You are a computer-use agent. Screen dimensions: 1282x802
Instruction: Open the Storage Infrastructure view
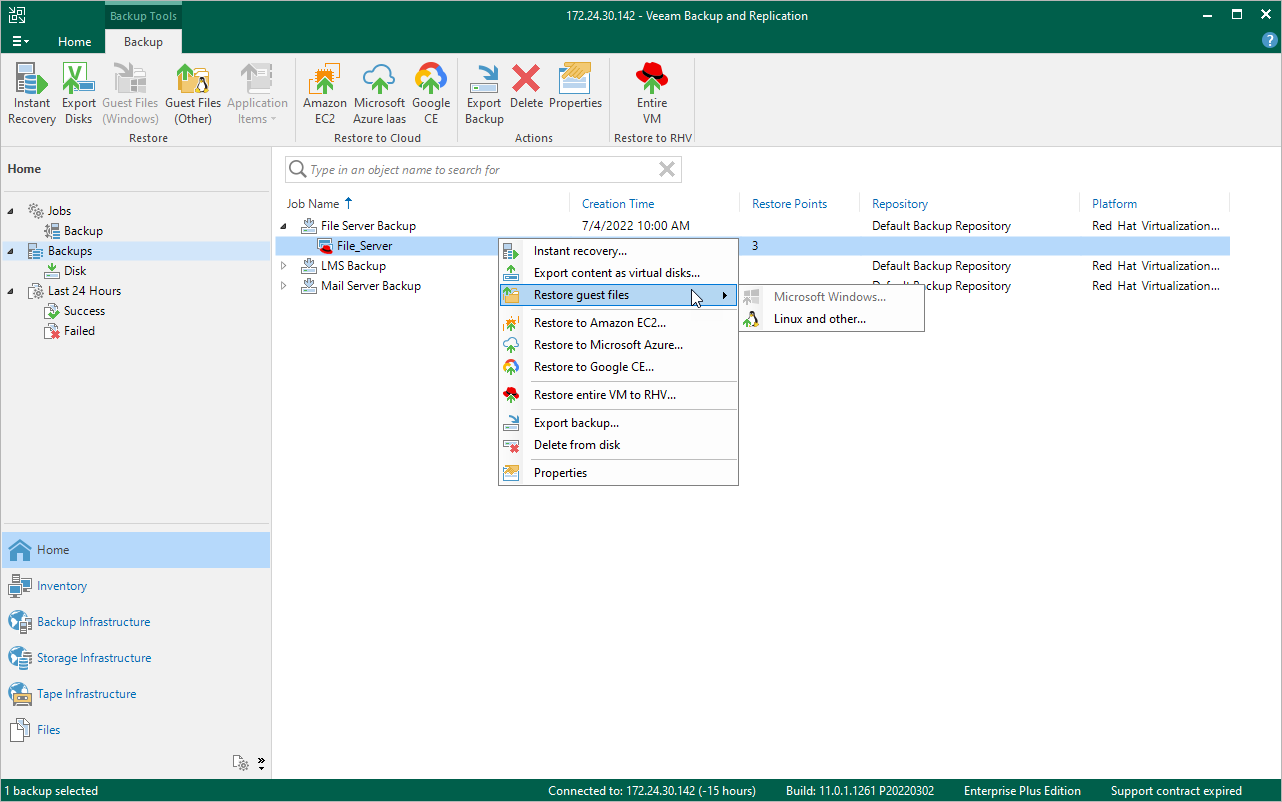point(136,658)
